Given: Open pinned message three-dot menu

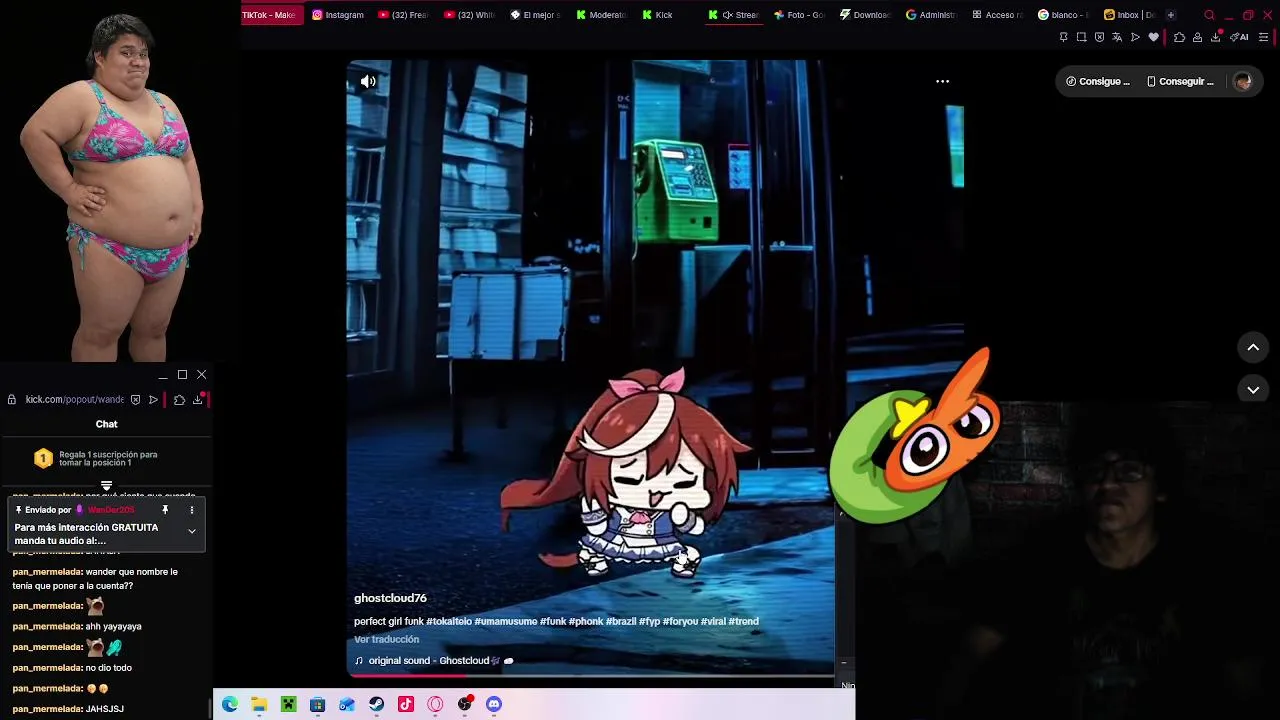Looking at the screenshot, I should click(x=191, y=510).
